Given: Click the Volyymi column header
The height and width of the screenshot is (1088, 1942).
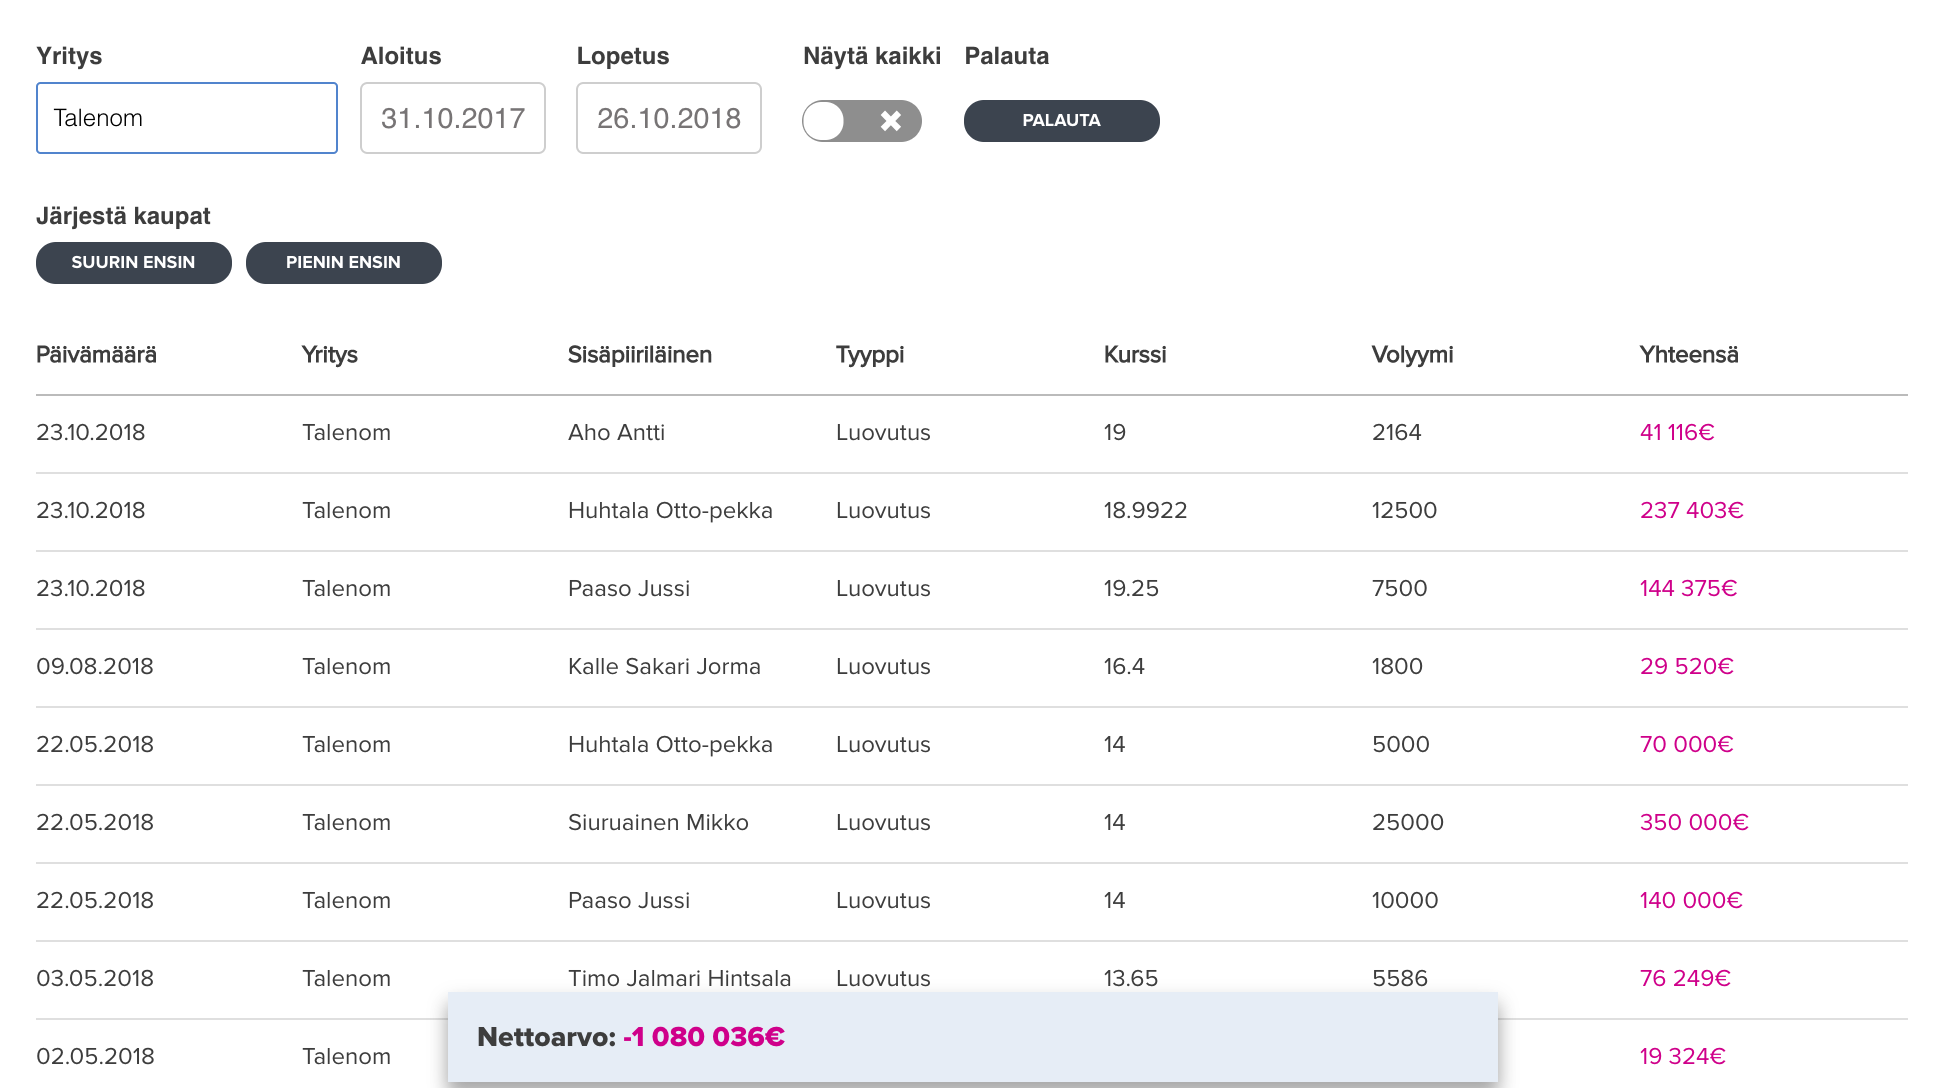Looking at the screenshot, I should [1412, 355].
